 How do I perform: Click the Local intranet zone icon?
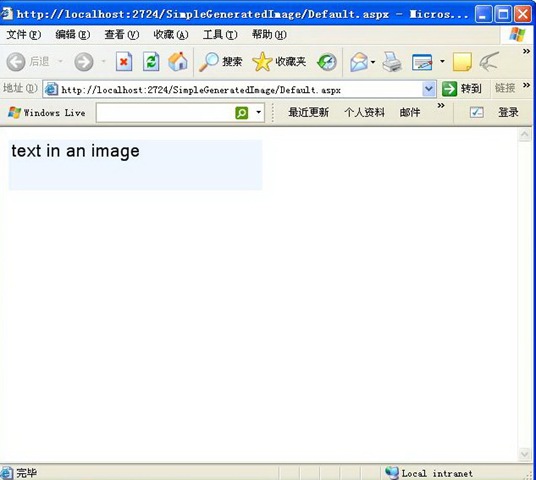coord(392,473)
